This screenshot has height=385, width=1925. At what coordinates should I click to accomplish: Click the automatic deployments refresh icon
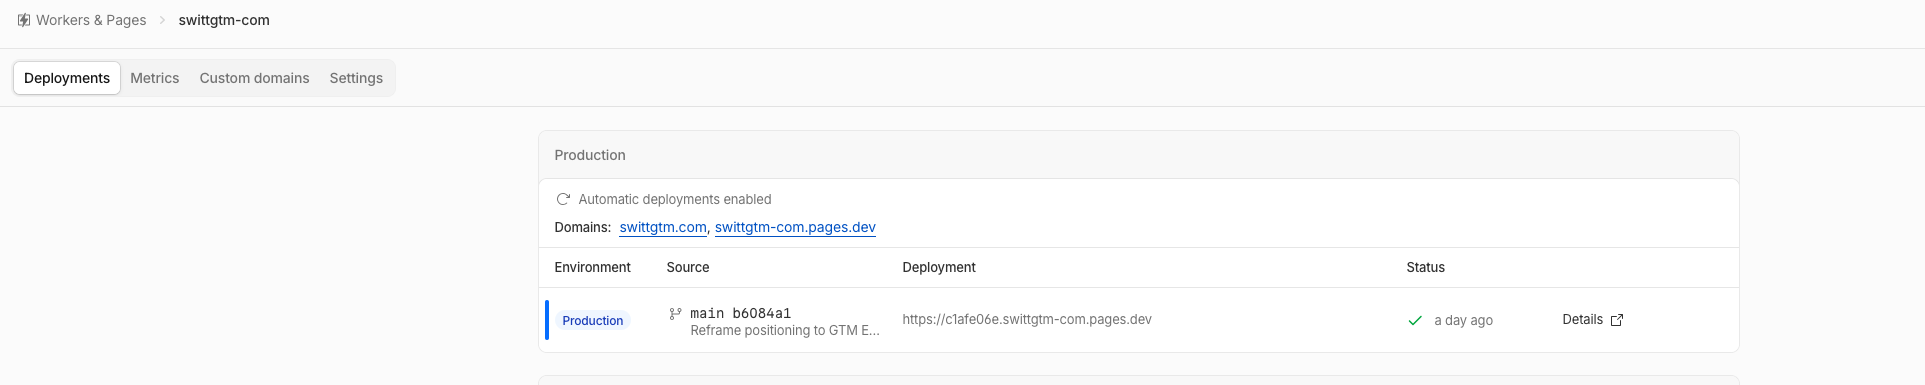[x=563, y=199]
